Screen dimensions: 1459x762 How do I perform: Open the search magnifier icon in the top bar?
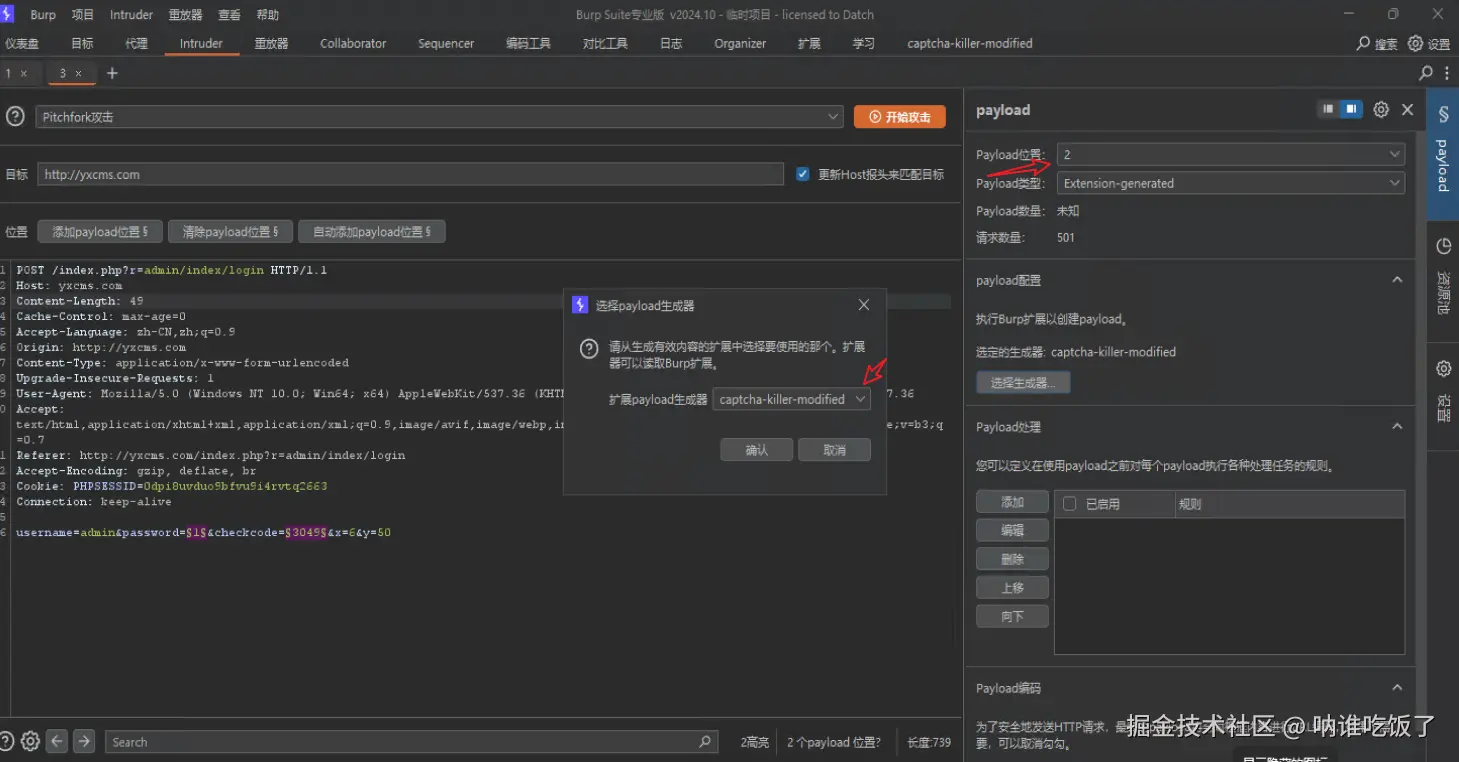pyautogui.click(x=1363, y=44)
